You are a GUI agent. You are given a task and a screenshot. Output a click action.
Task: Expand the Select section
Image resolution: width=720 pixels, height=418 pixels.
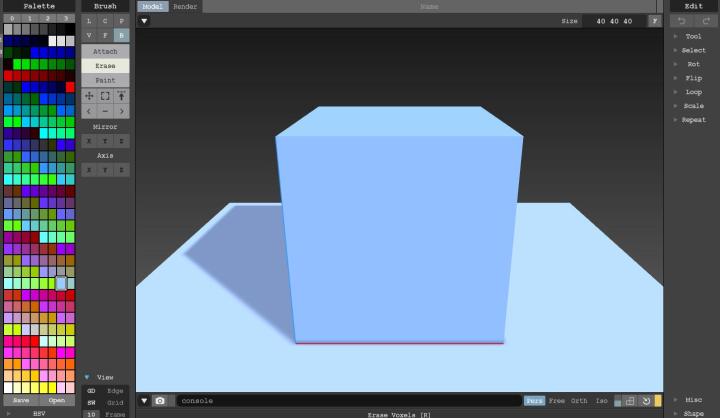693,50
